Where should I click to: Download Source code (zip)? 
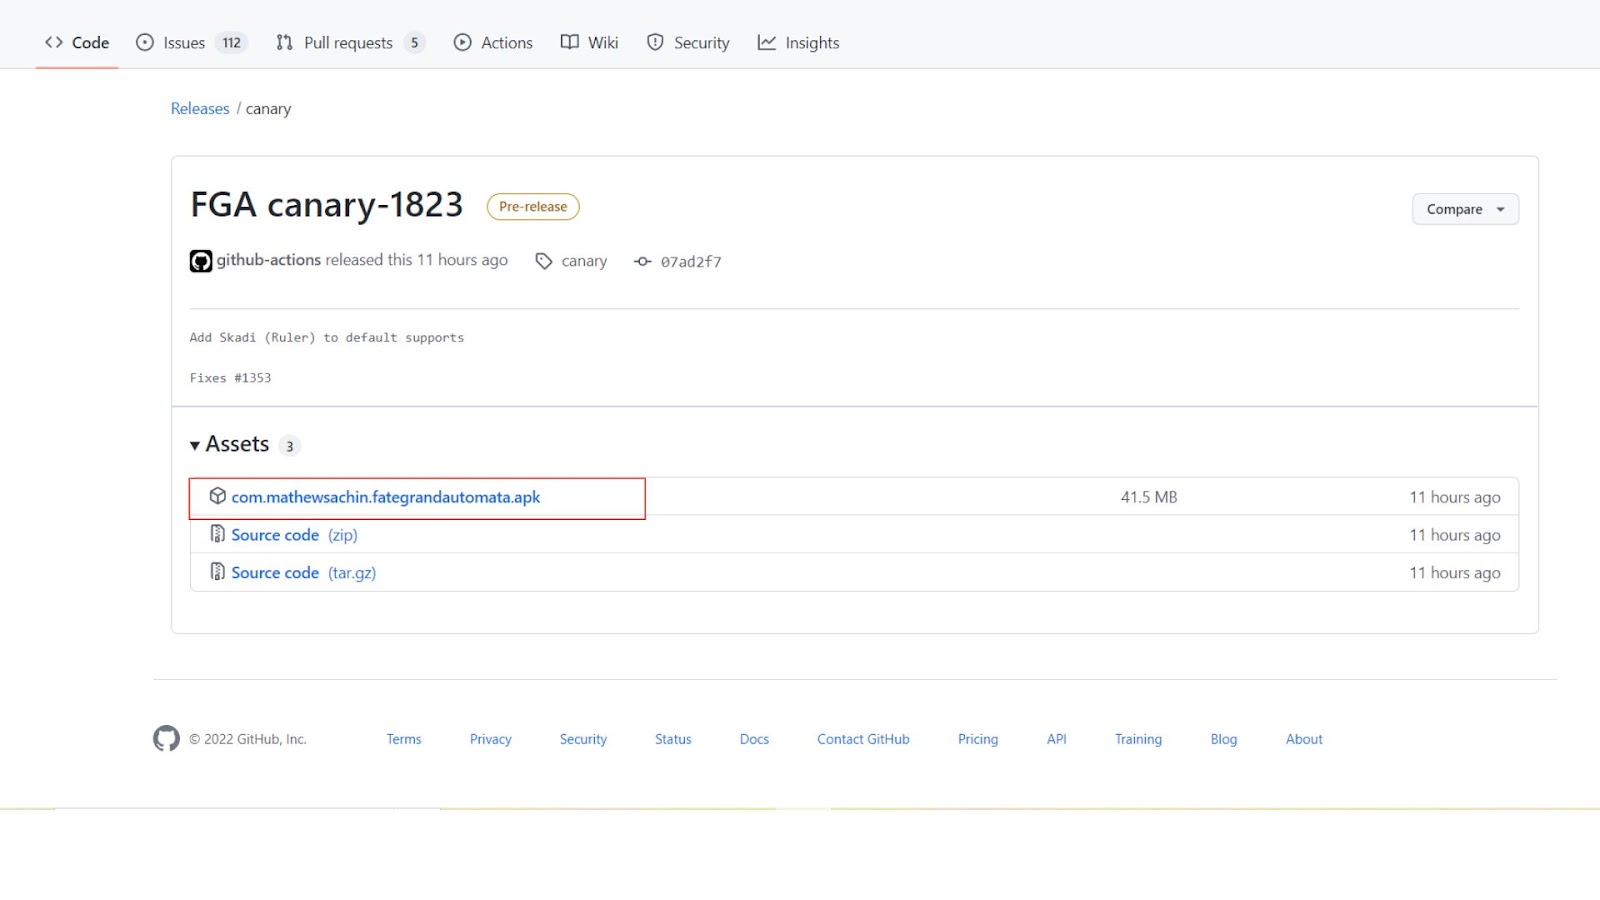pos(294,535)
